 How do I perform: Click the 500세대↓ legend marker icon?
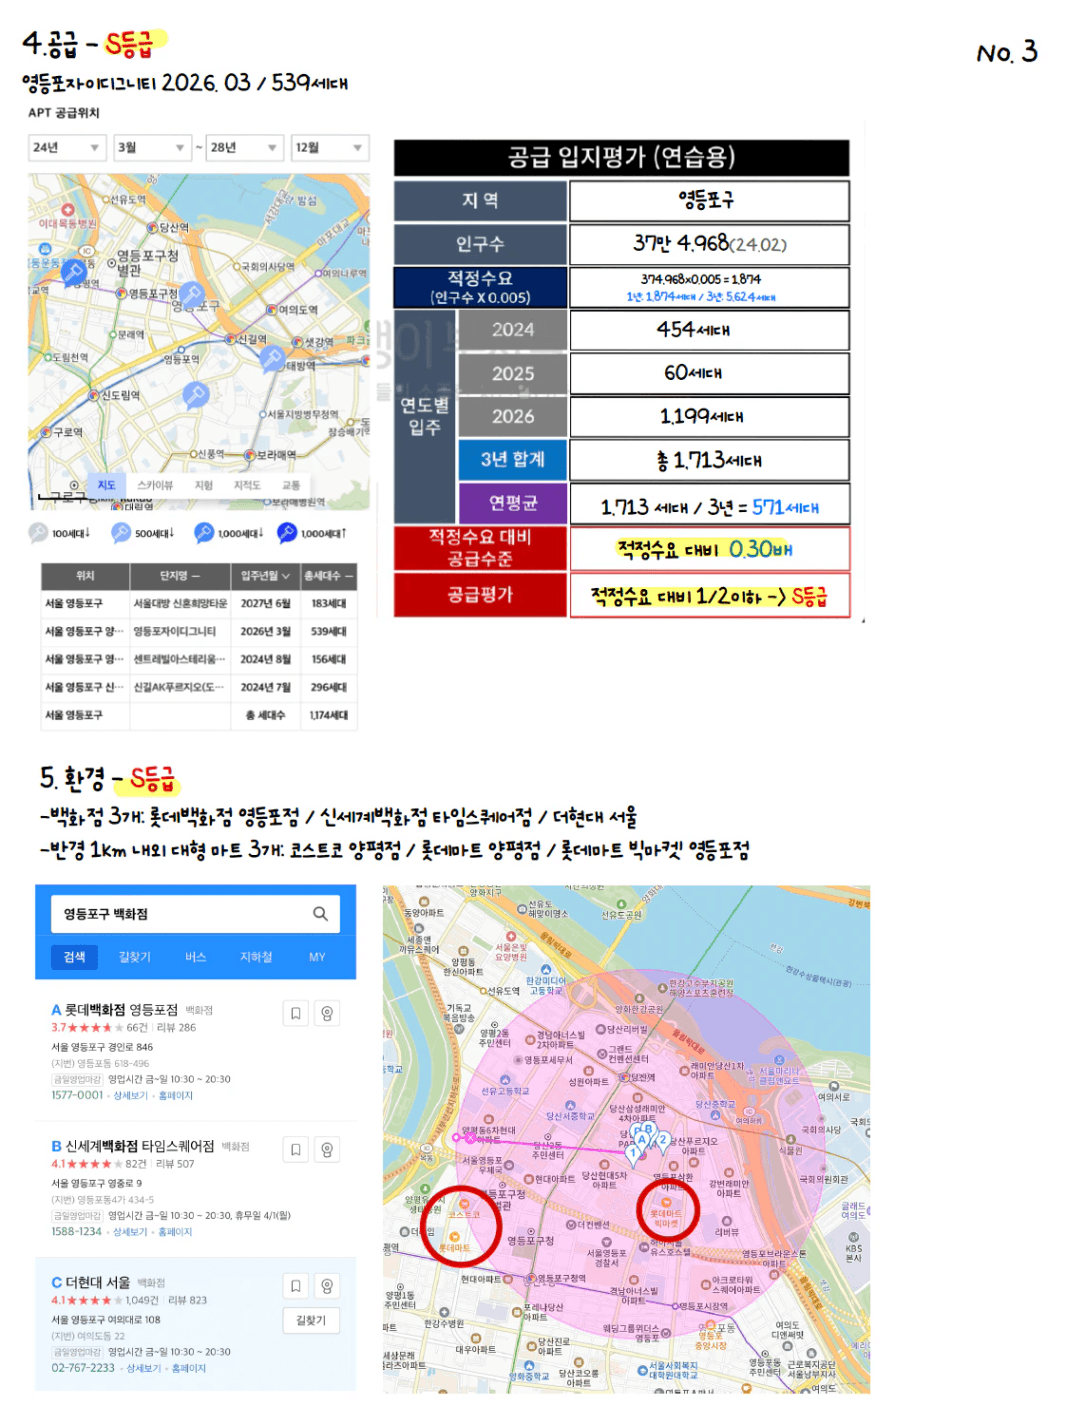(x=121, y=532)
